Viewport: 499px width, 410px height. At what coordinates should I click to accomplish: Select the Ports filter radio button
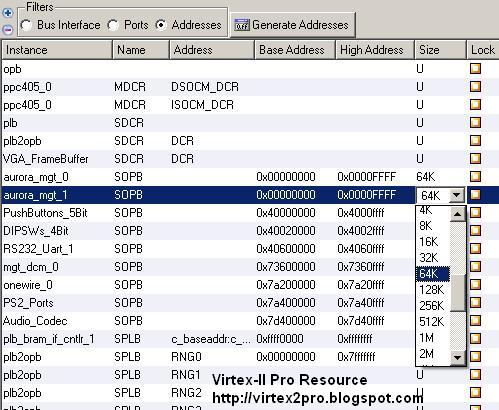113,25
